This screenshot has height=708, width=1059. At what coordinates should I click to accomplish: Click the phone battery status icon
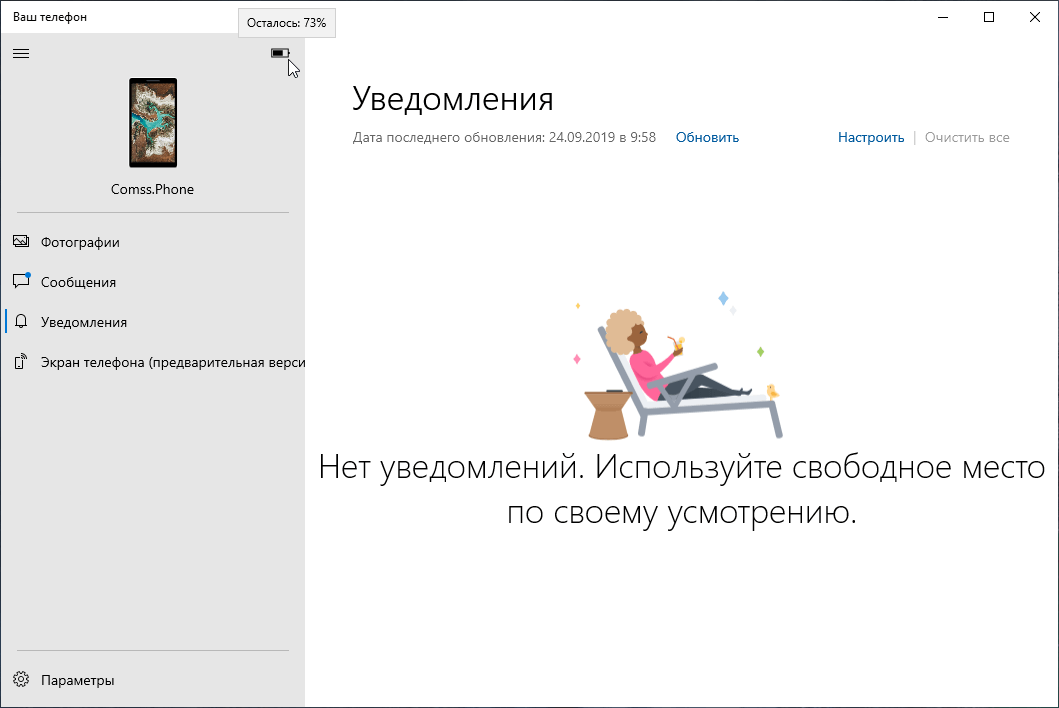(x=280, y=53)
